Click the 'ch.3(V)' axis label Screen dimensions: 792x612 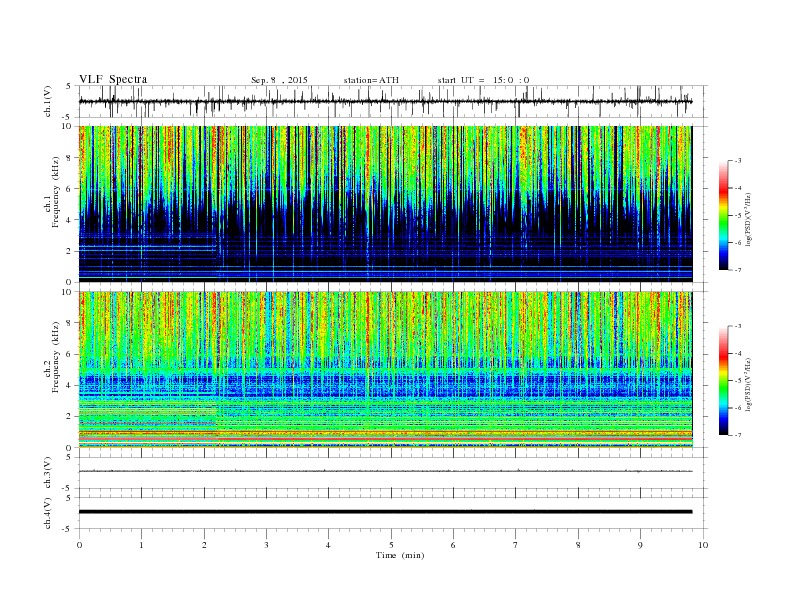click(x=47, y=472)
